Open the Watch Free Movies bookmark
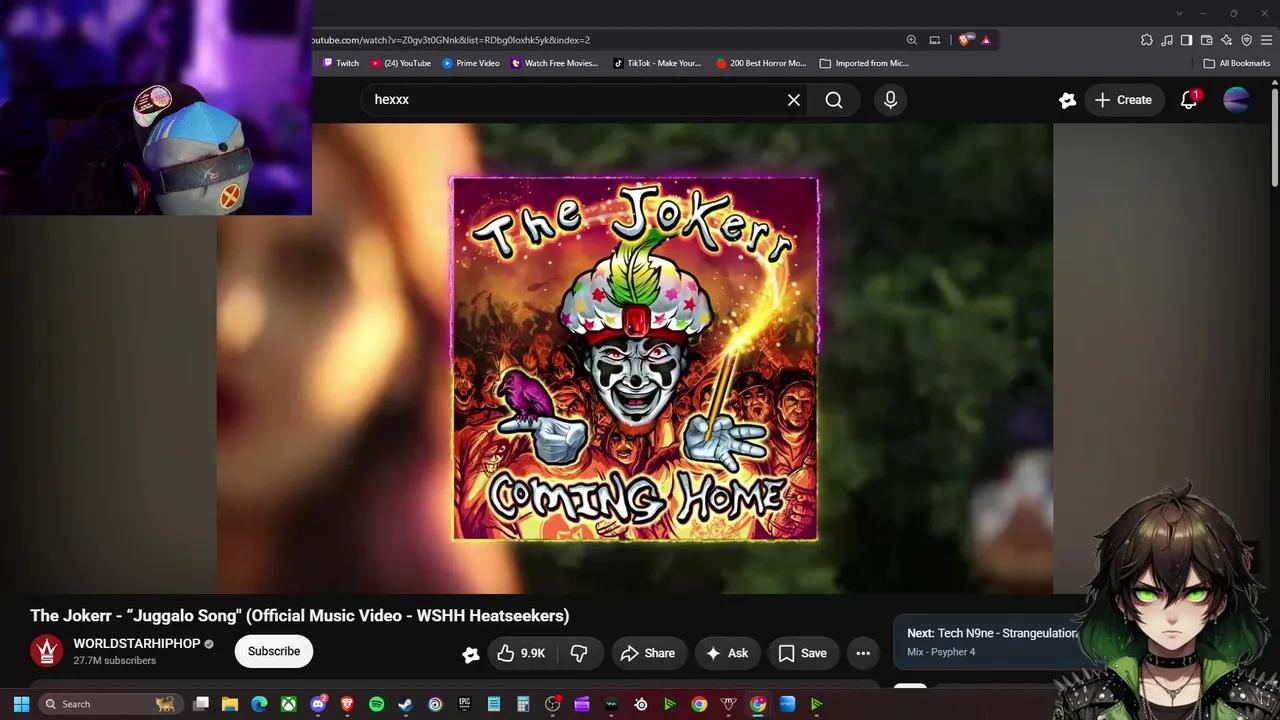The height and width of the screenshot is (720, 1280). click(554, 63)
